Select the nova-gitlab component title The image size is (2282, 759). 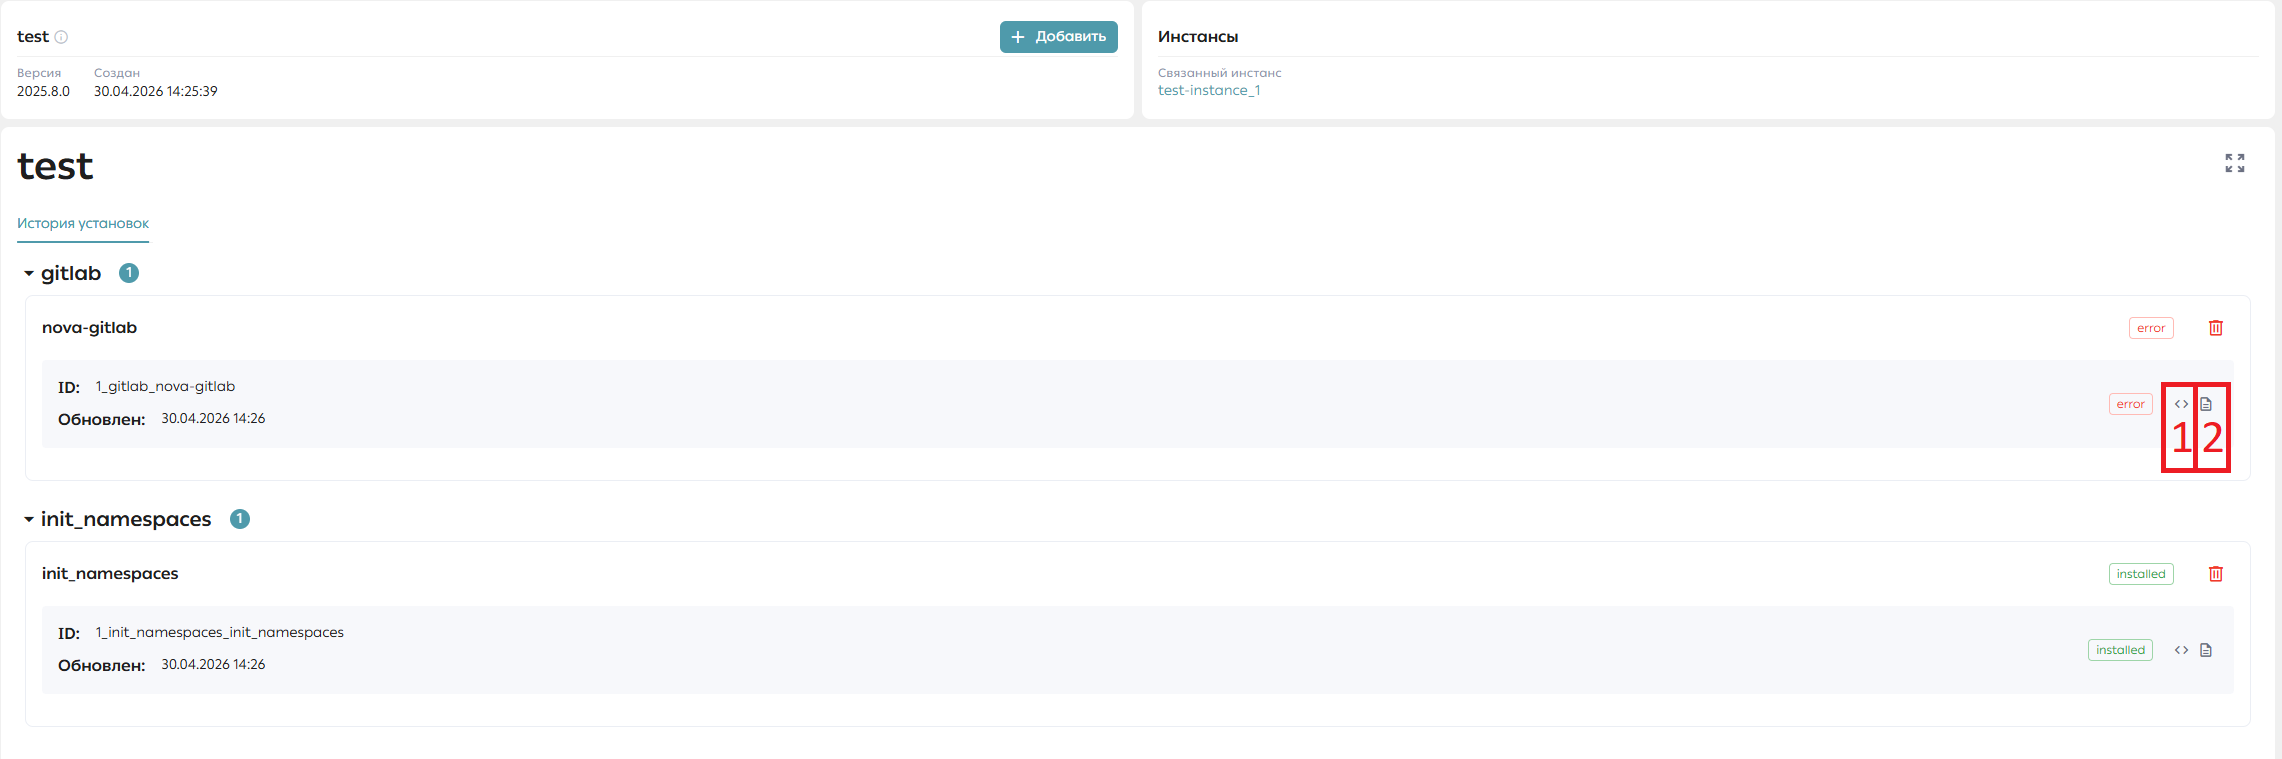(89, 328)
